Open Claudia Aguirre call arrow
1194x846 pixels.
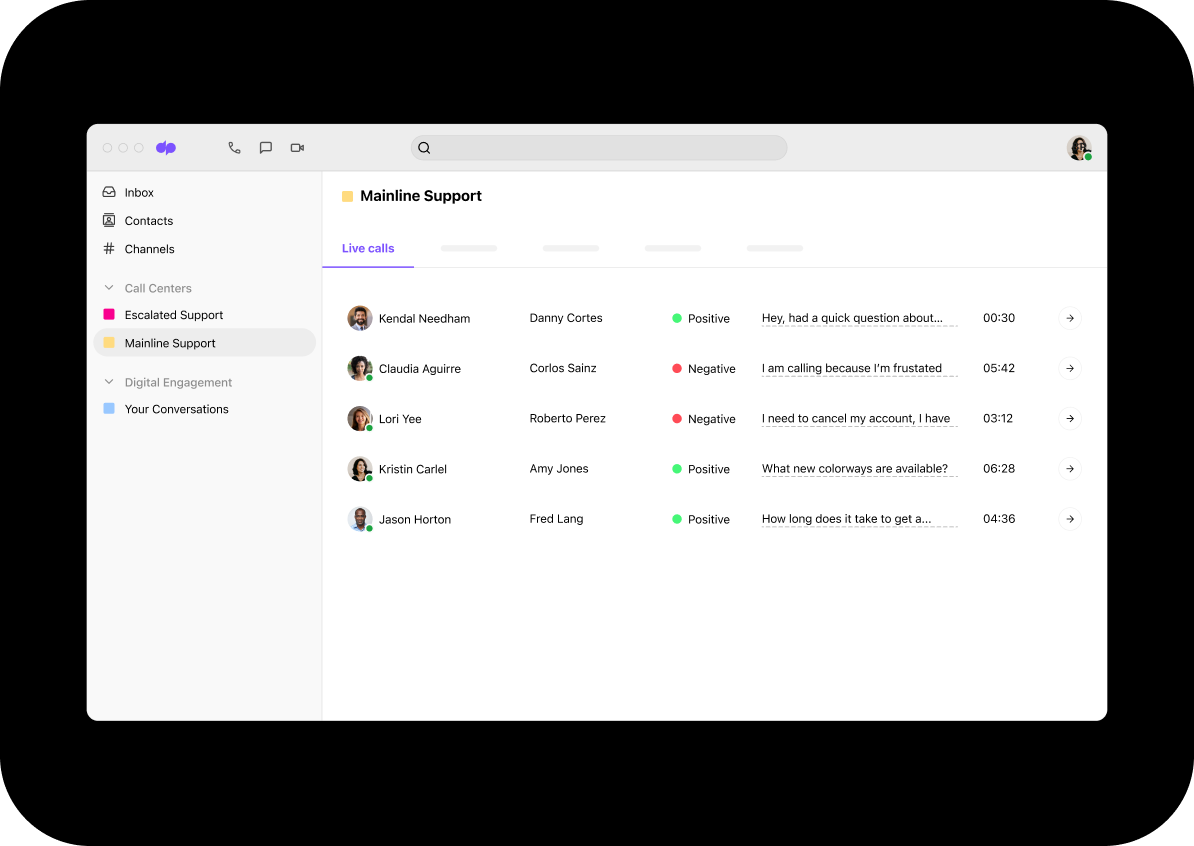tap(1070, 369)
